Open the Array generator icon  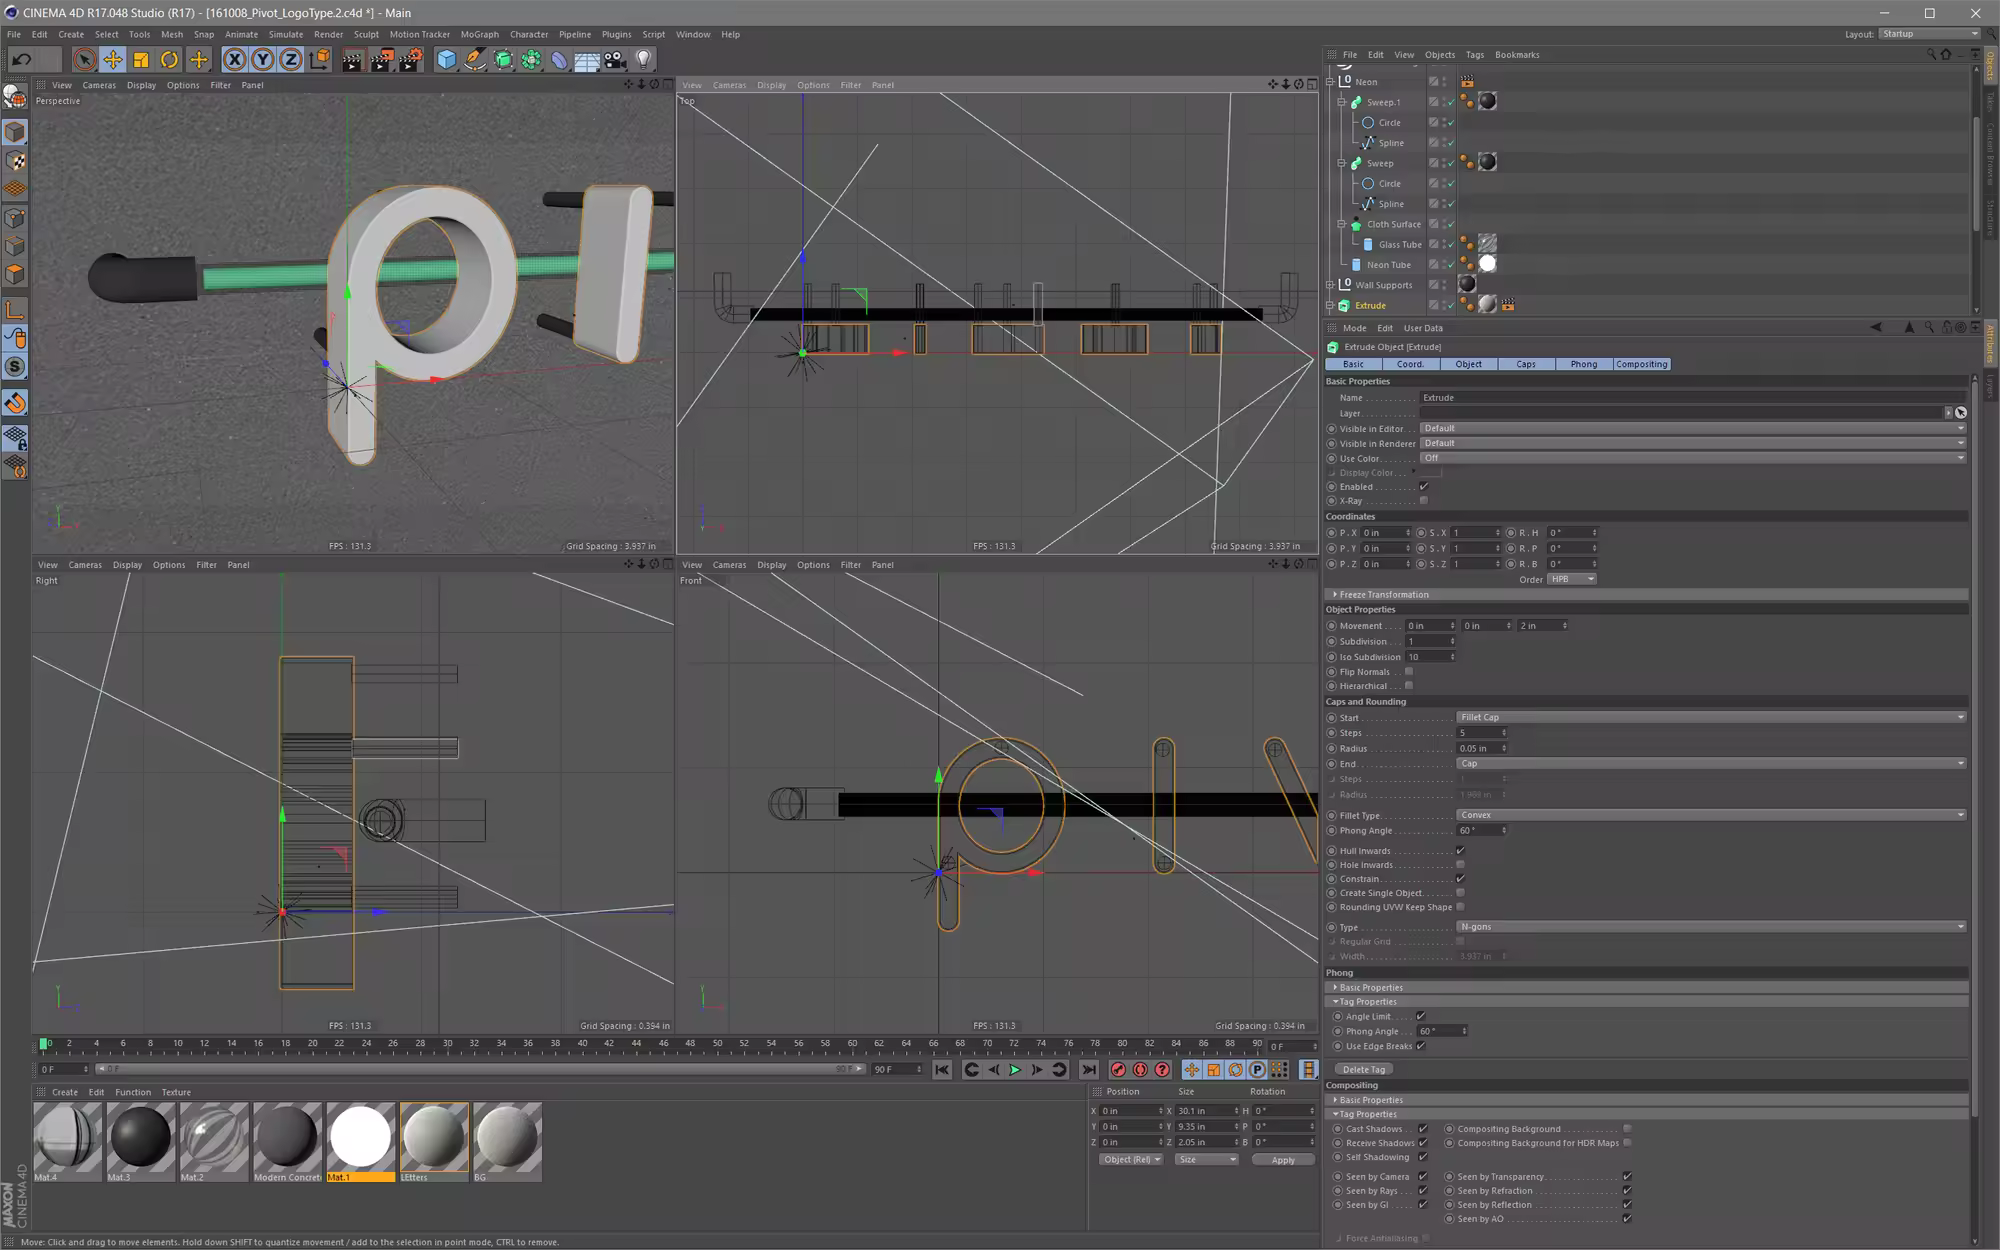530,60
